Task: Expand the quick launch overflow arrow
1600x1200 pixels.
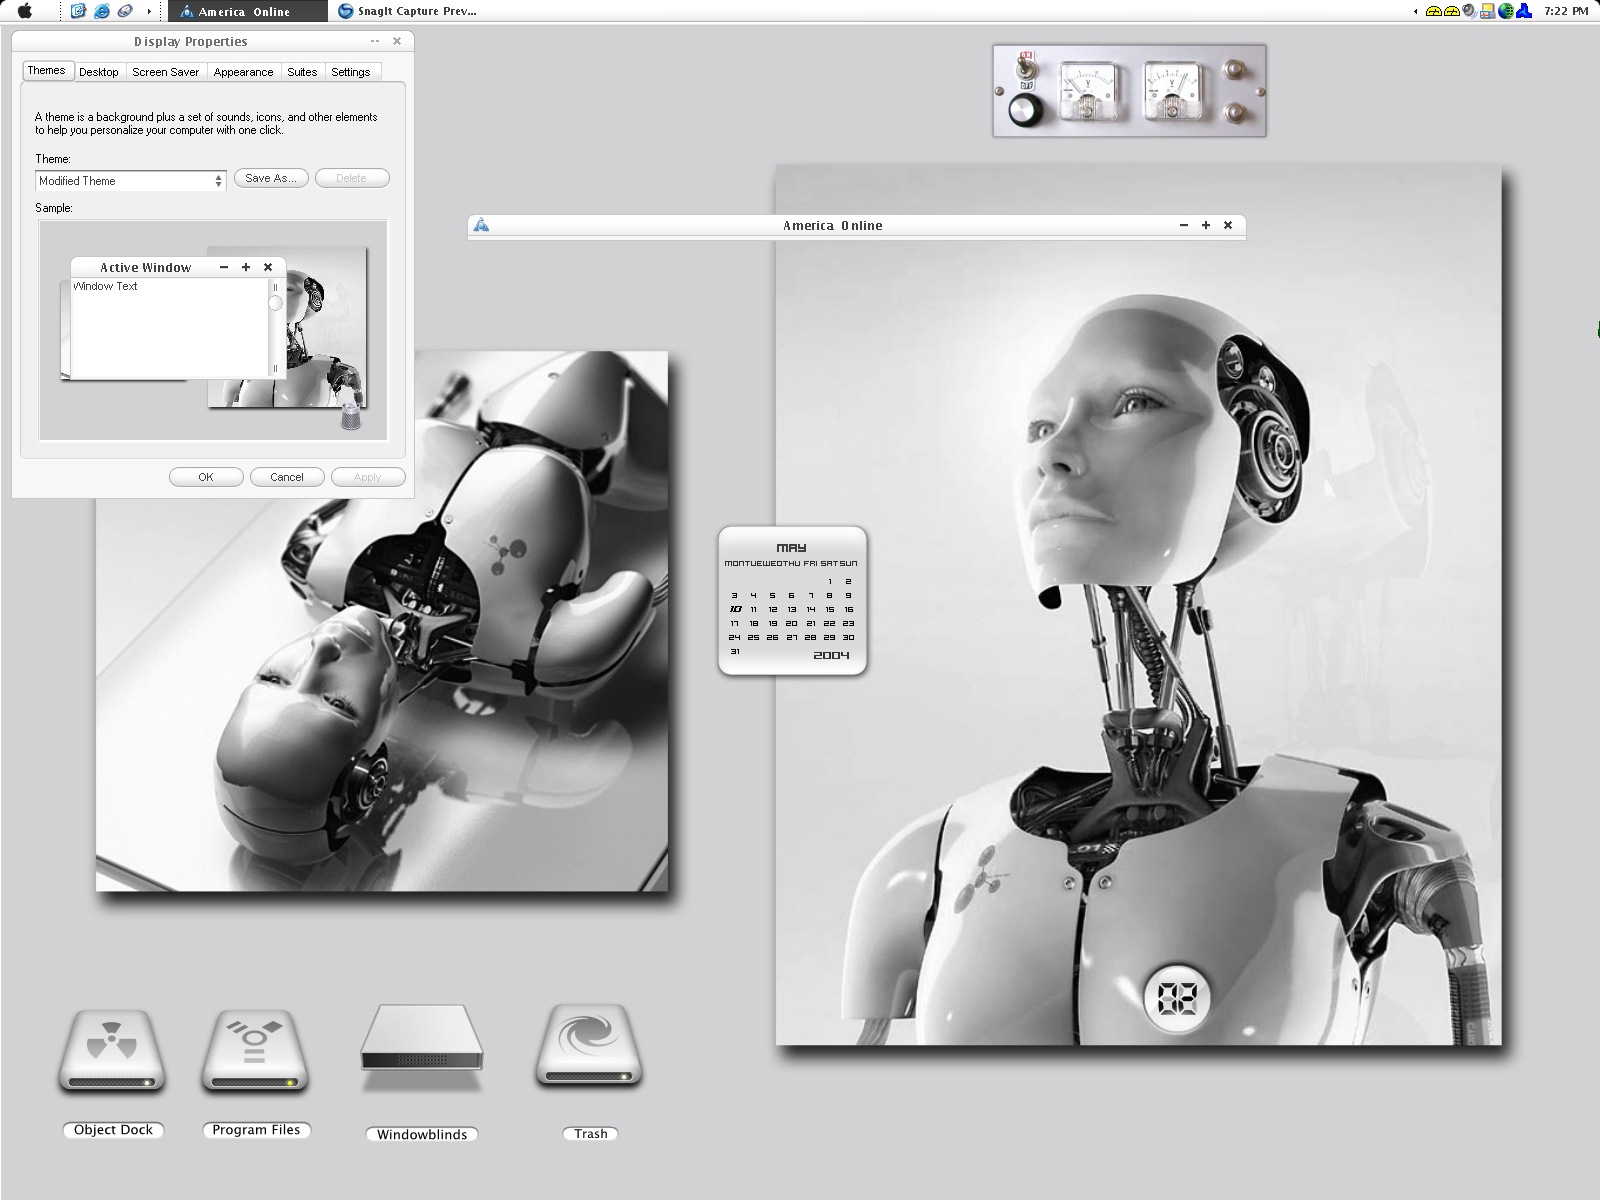Action: point(149,11)
